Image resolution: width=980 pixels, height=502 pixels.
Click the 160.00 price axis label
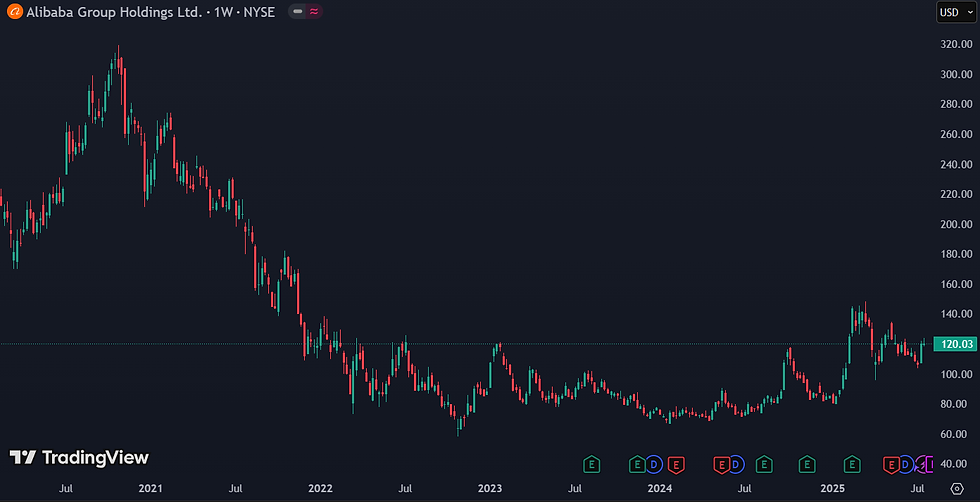958,284
